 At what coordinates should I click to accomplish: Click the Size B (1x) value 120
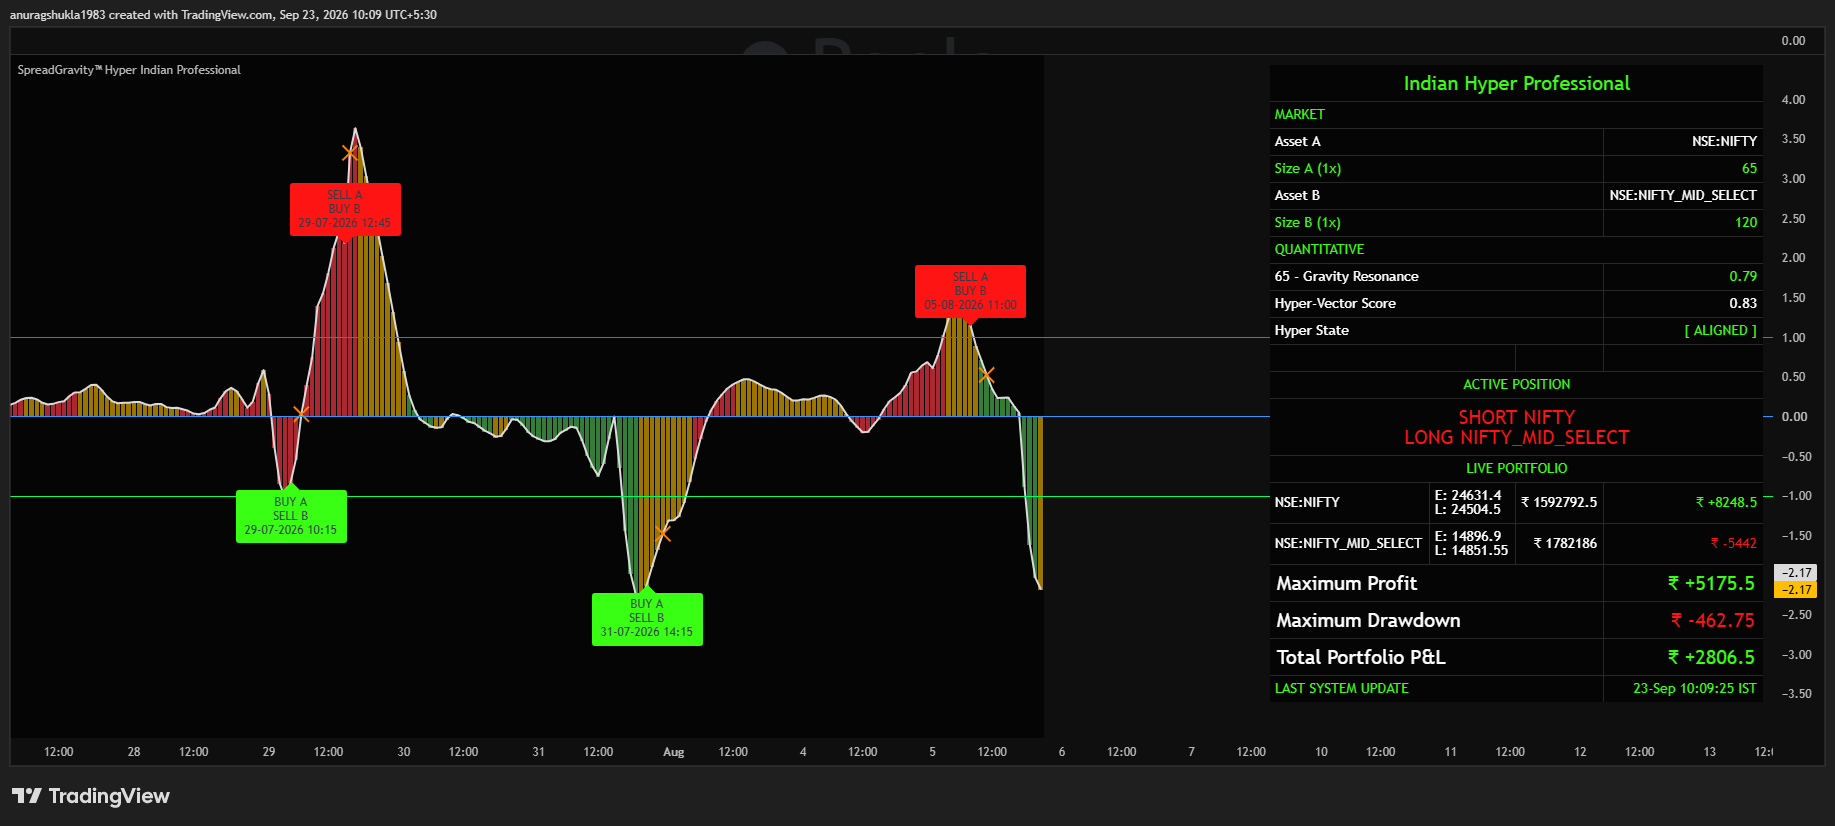1746,222
